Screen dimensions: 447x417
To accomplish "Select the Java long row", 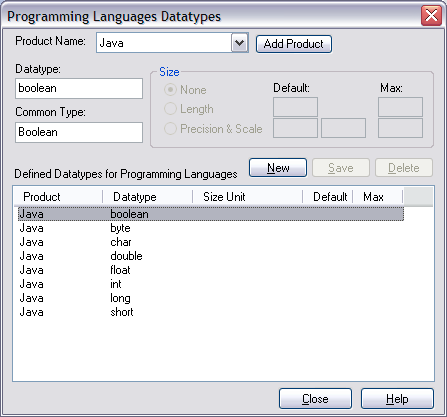I will (211, 298).
